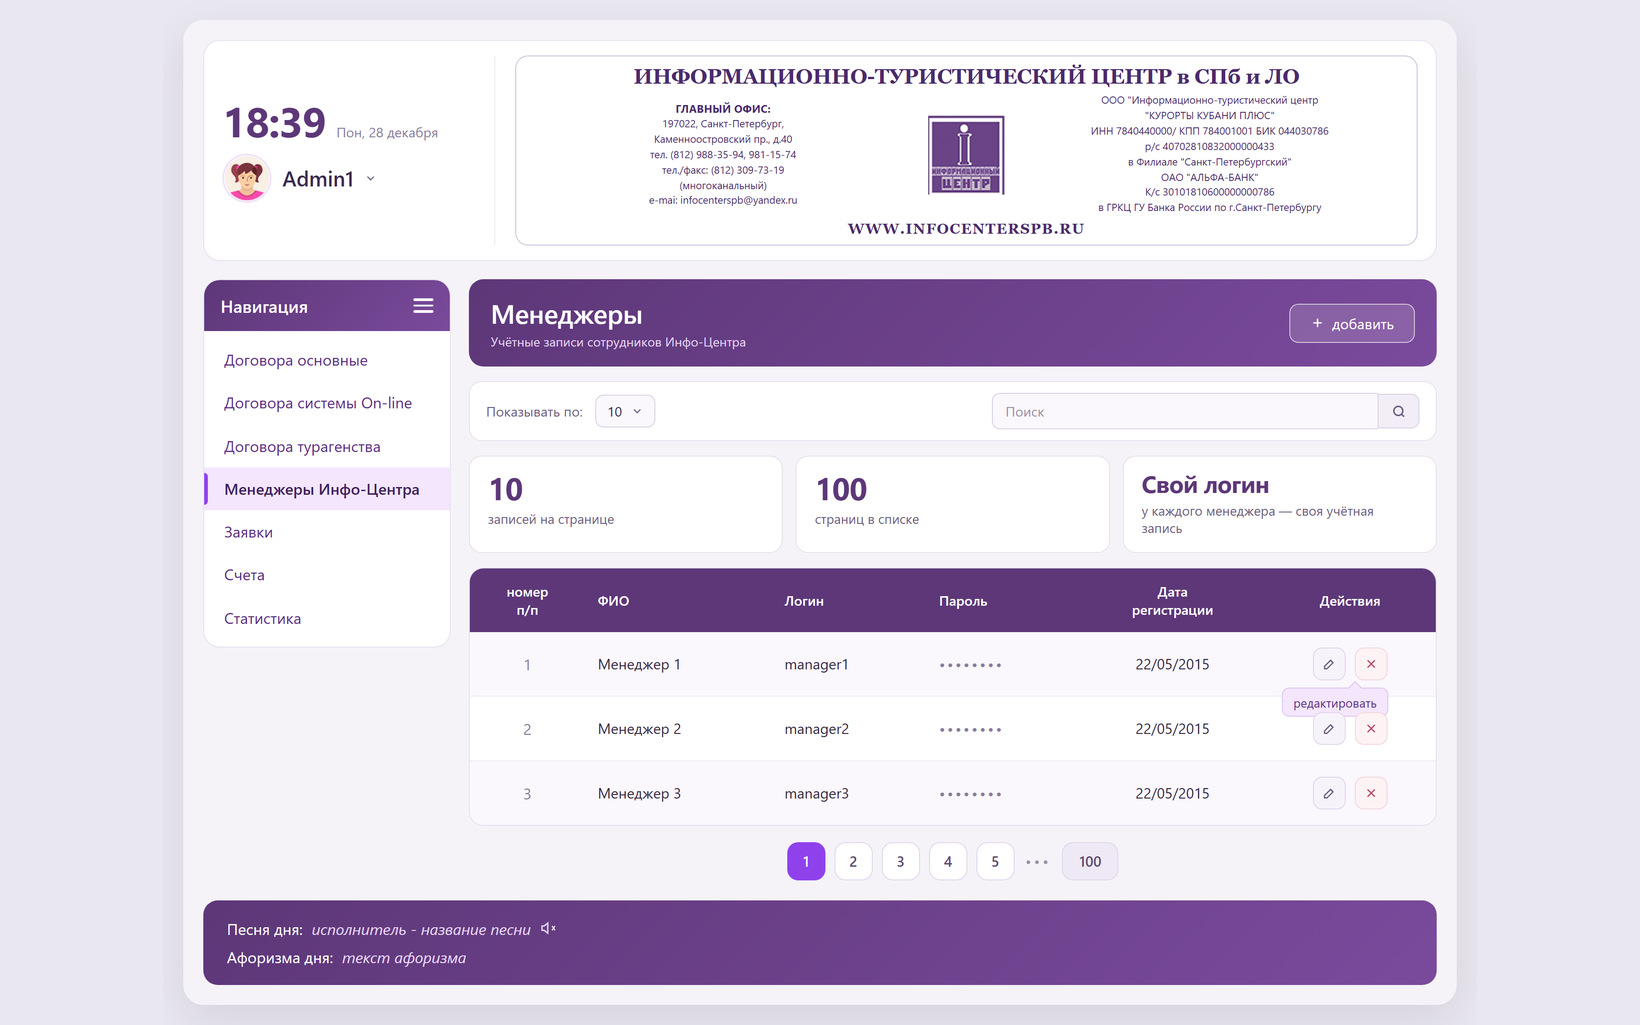
Task: Click the hamburger menu icon in Навигация header
Action: [423, 306]
